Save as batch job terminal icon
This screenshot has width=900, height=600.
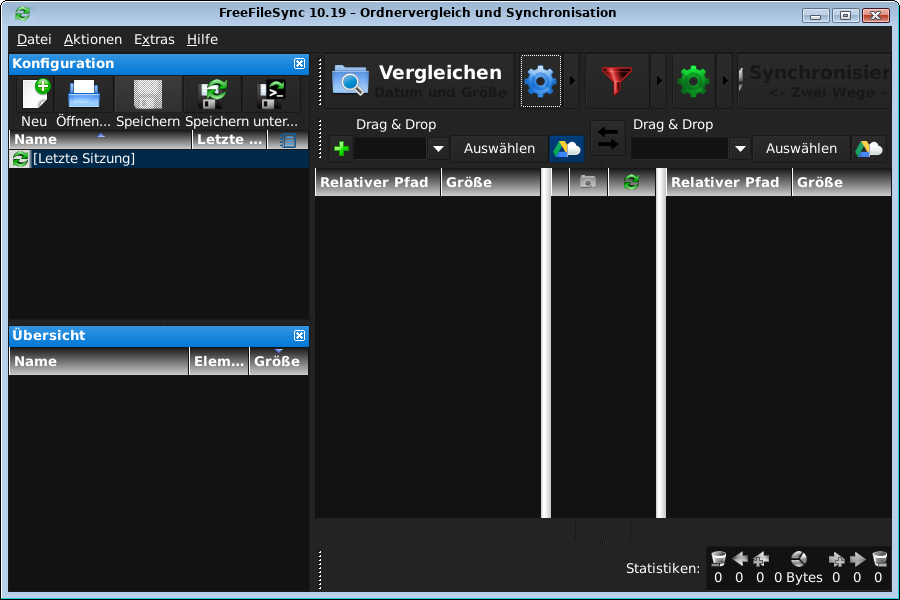[271, 95]
